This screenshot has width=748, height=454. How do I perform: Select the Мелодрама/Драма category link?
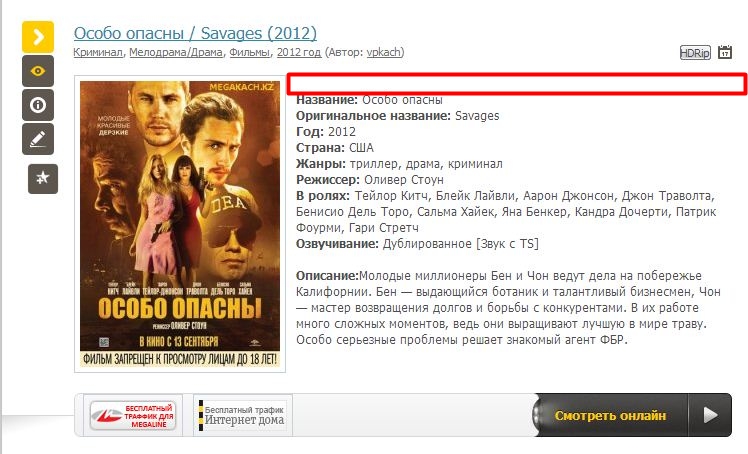(x=176, y=52)
